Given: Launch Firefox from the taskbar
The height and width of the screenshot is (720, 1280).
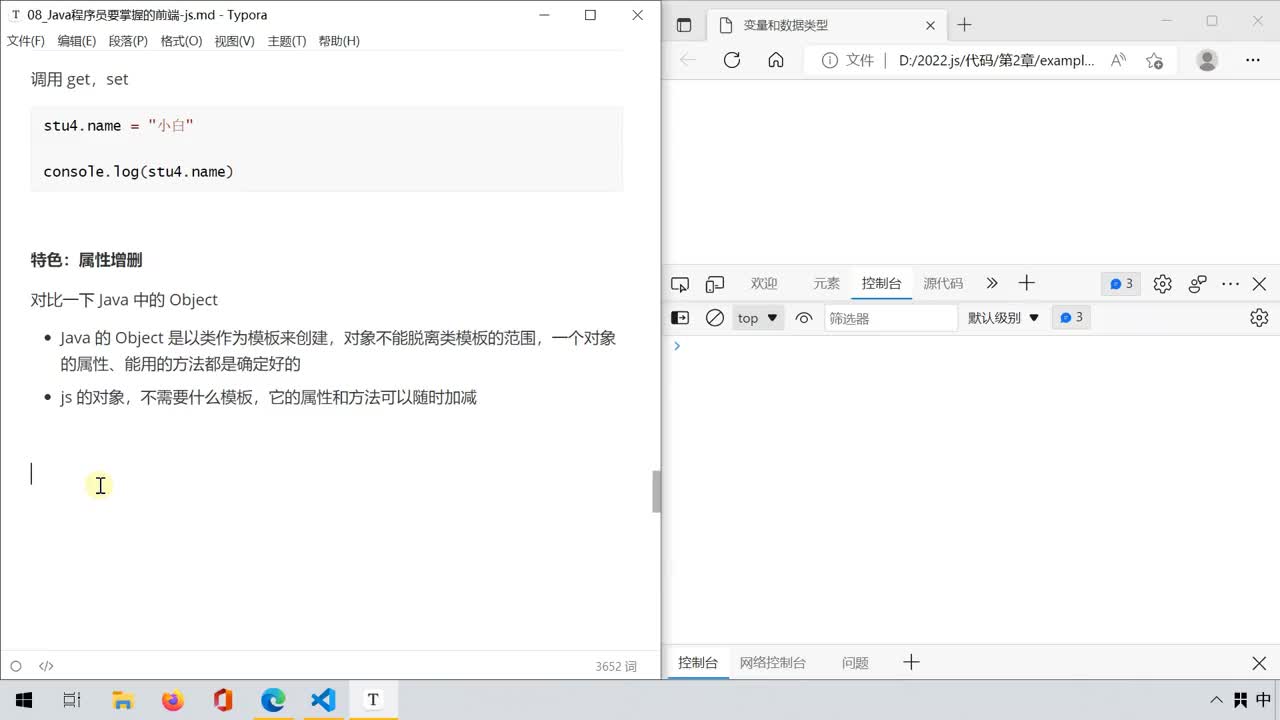Looking at the screenshot, I should (173, 700).
